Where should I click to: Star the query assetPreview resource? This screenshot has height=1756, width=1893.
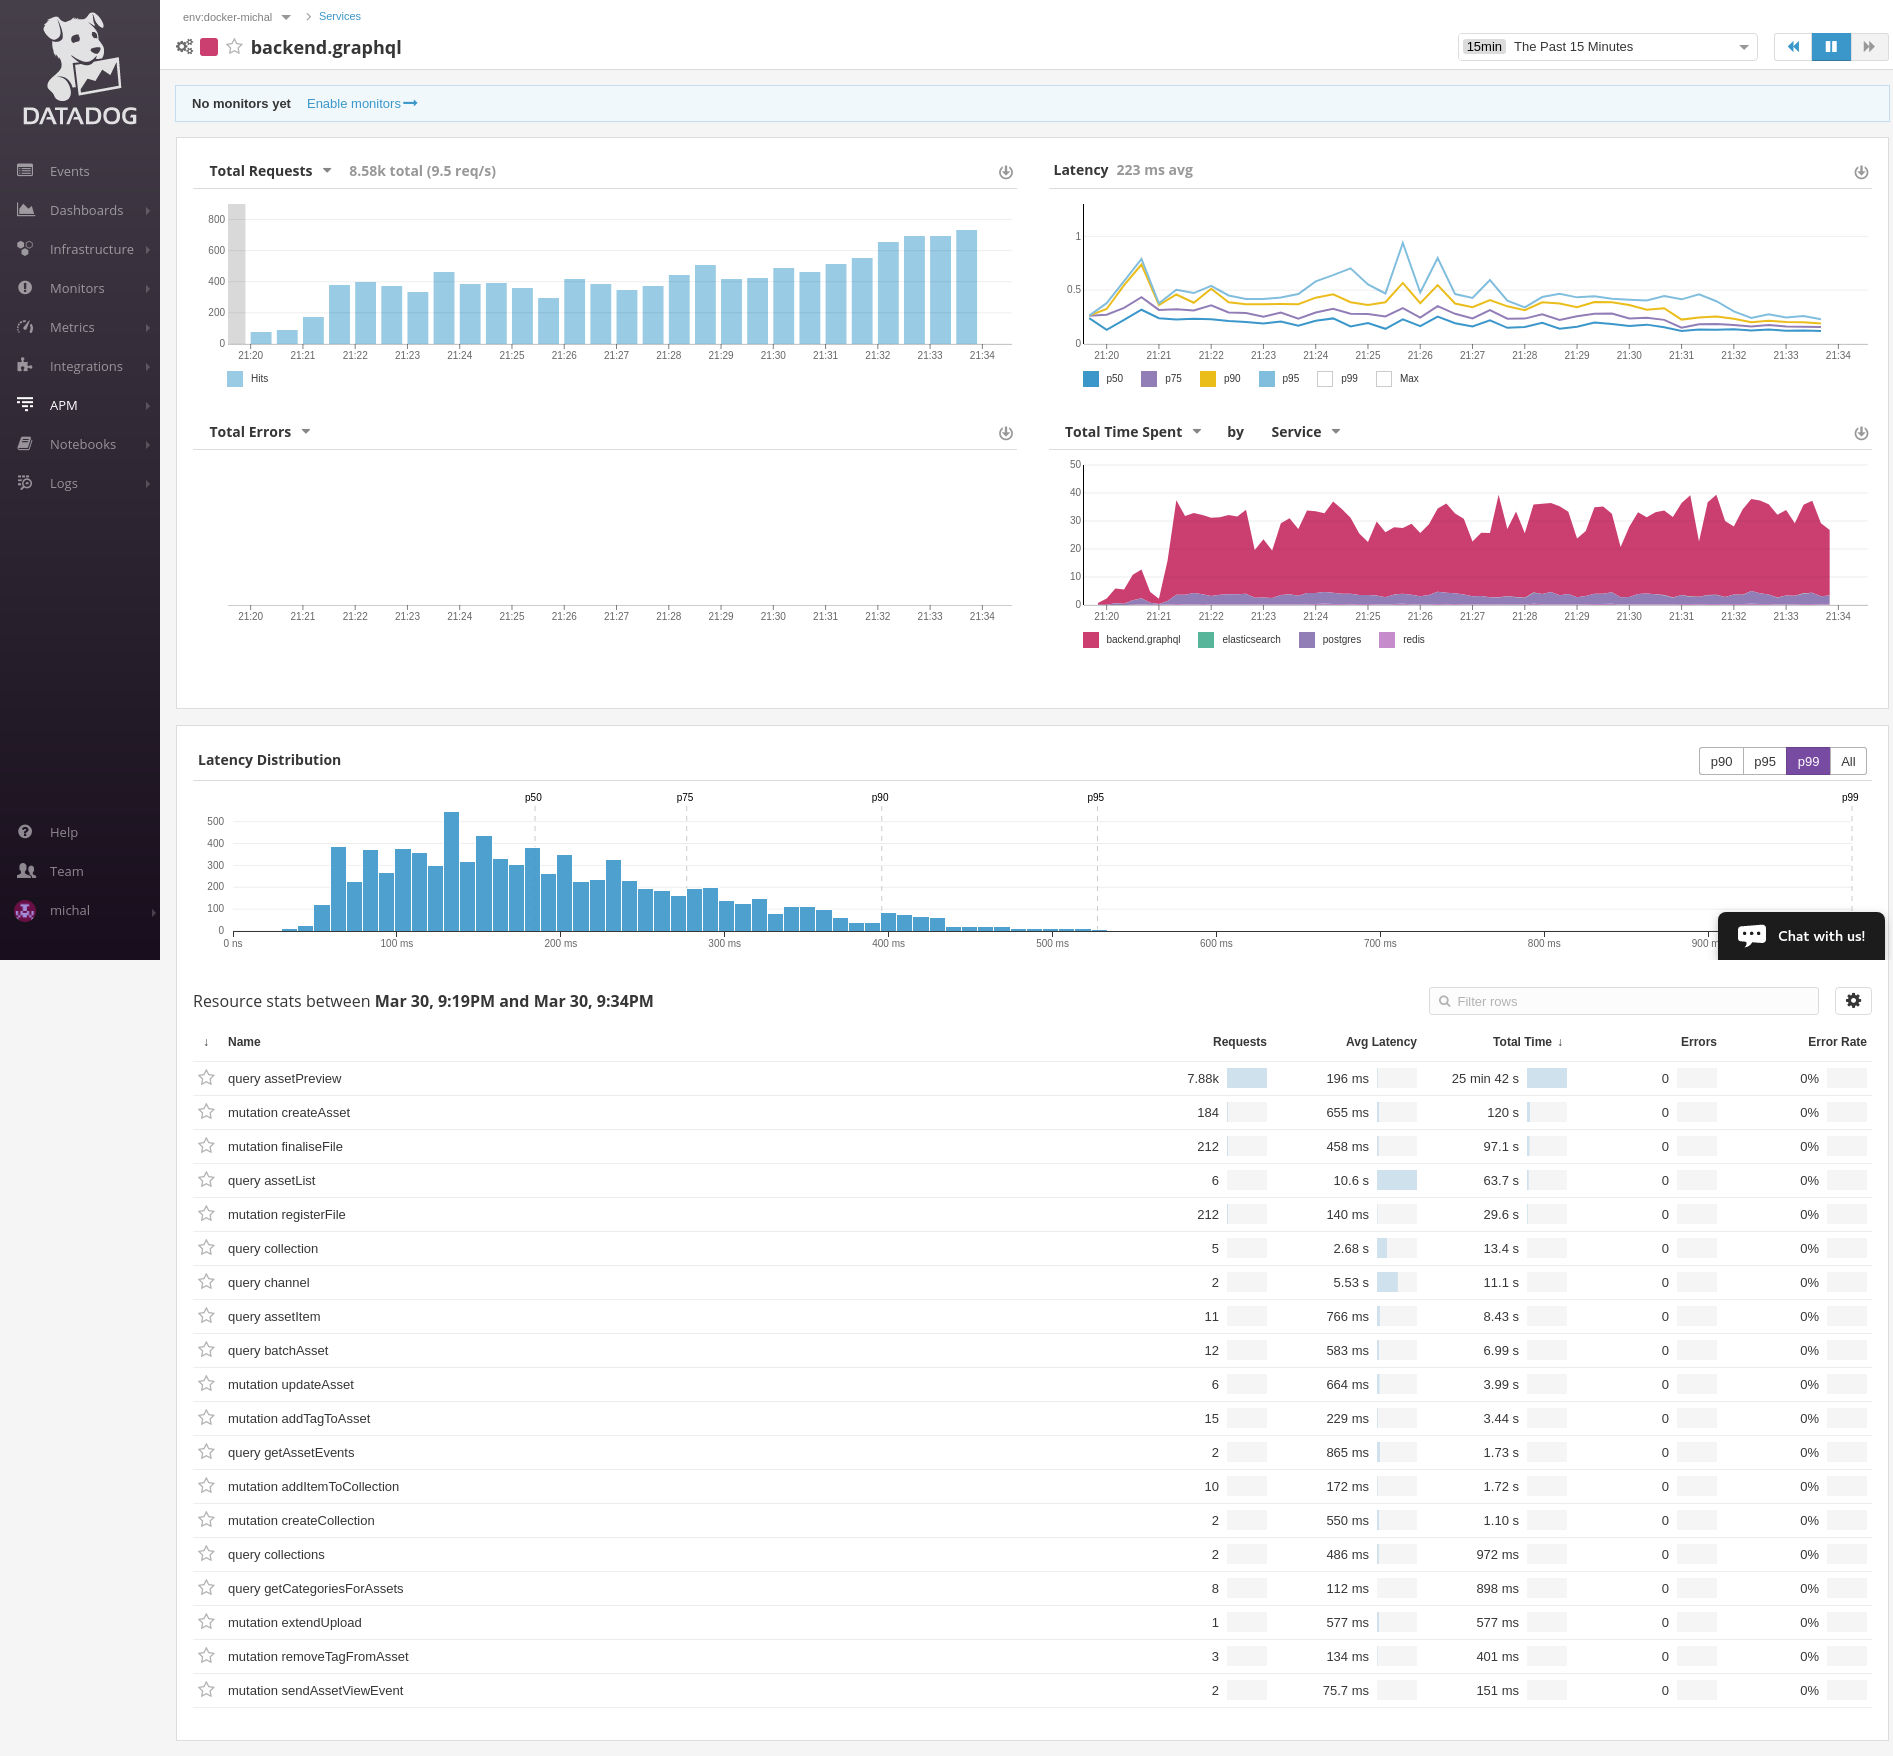click(x=207, y=1078)
